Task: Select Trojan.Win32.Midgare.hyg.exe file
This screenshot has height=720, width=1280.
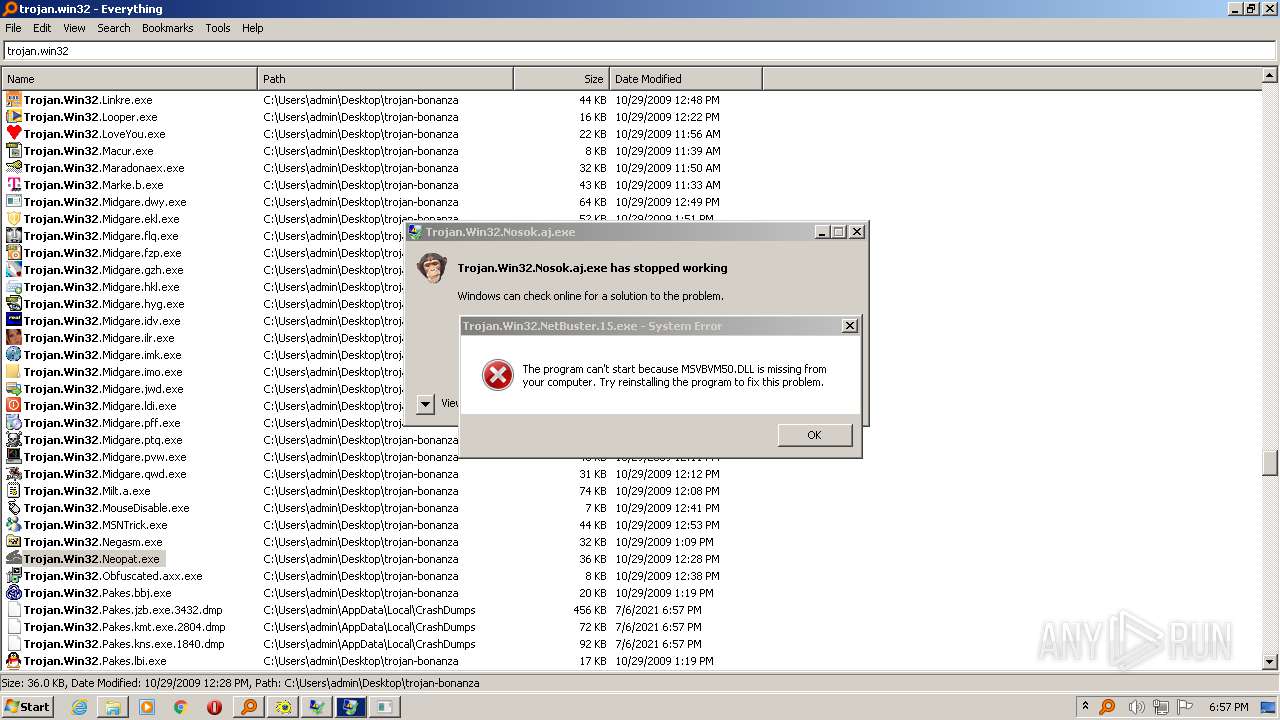Action: coord(104,304)
